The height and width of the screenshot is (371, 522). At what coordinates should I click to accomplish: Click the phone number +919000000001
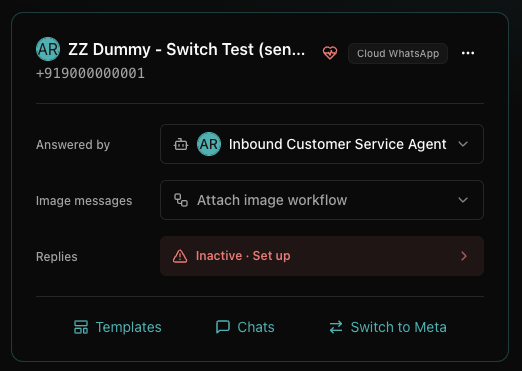90,73
